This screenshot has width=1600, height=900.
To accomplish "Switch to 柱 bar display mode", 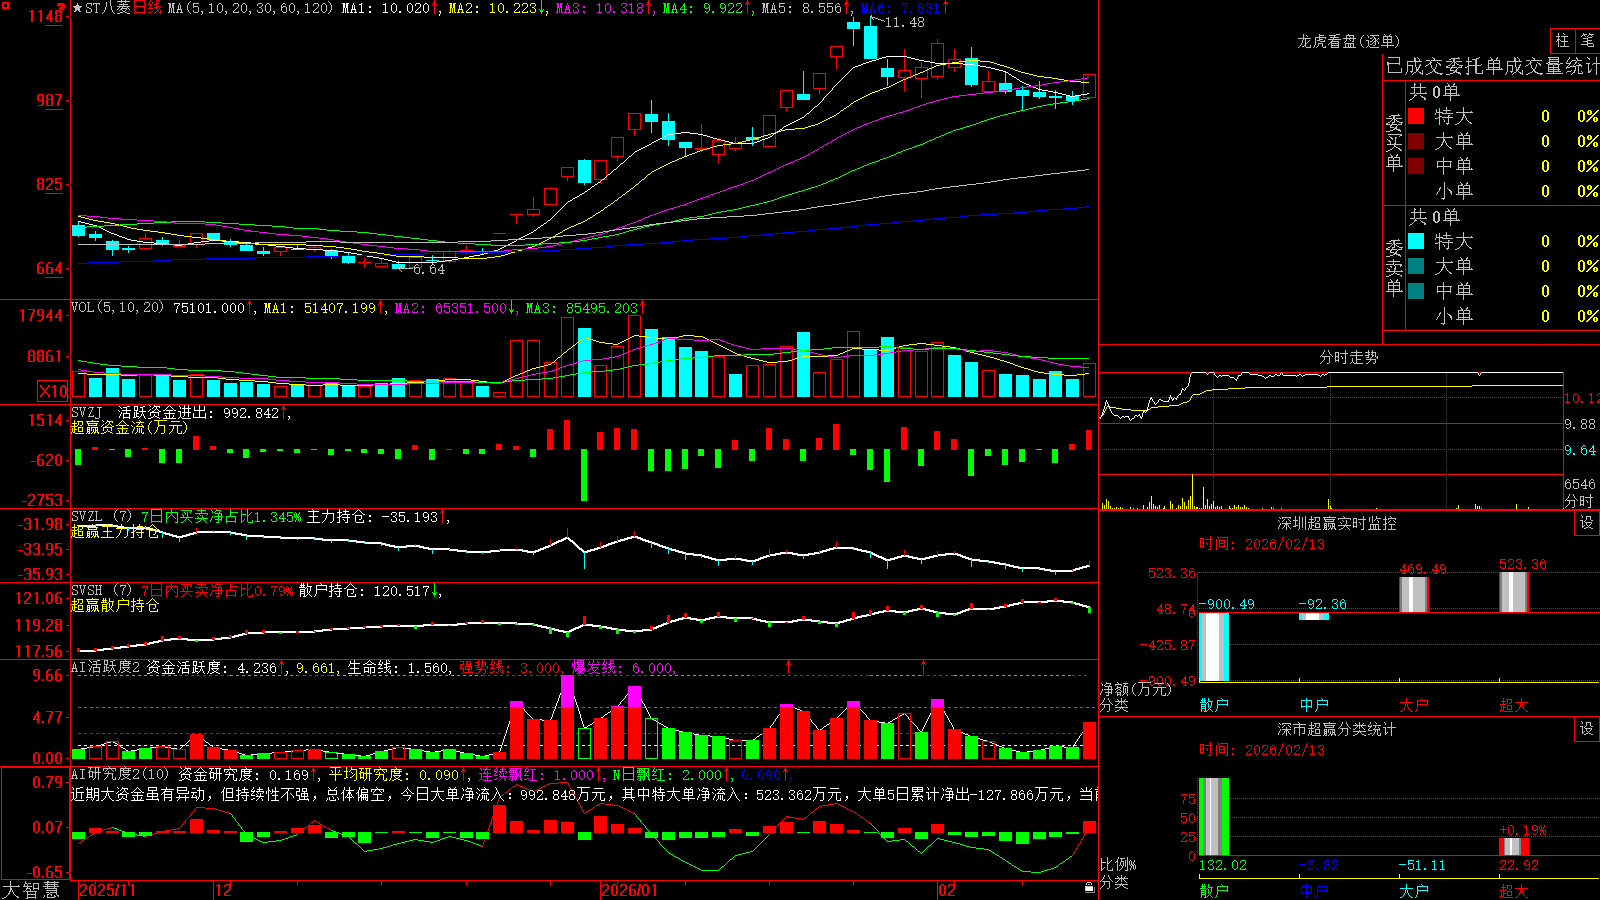I will point(1562,40).
